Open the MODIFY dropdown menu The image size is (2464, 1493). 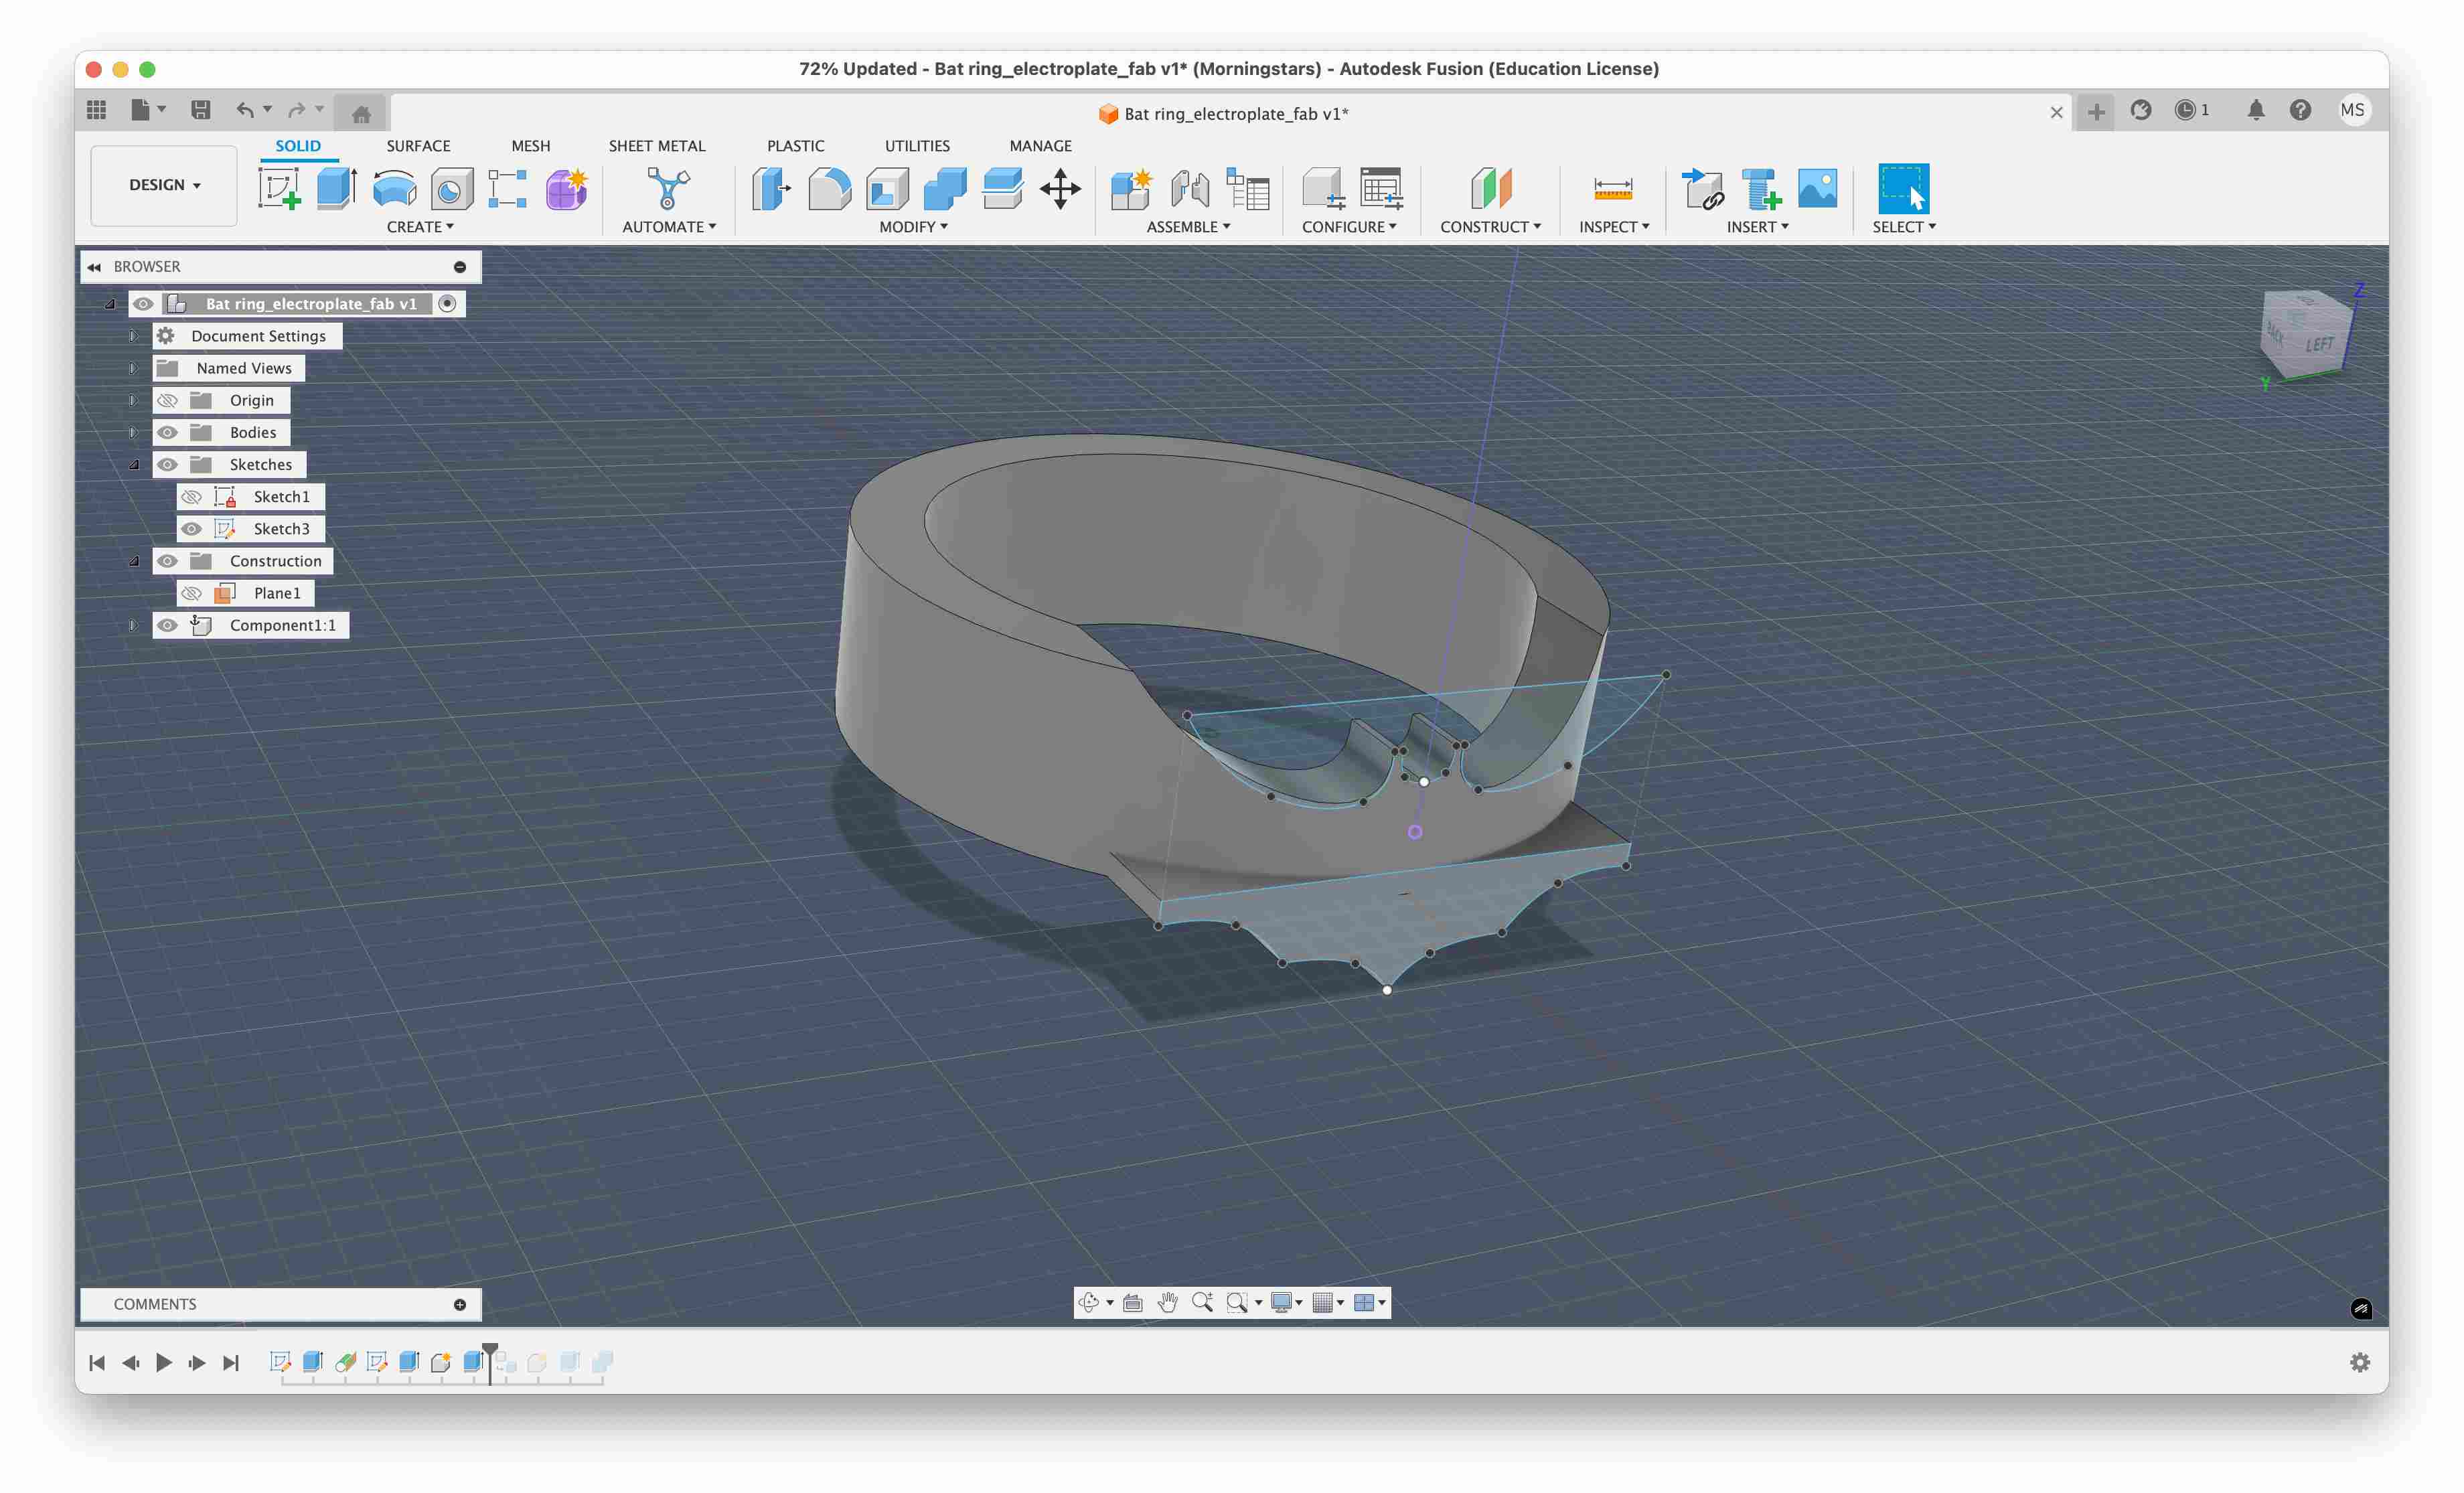pyautogui.click(x=913, y=227)
